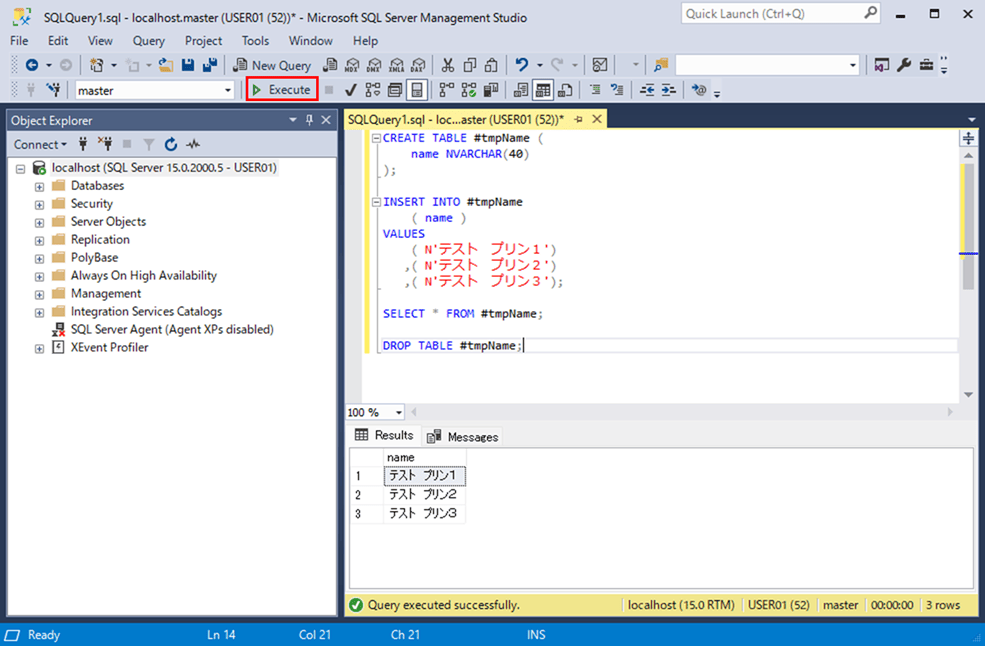
Task: Switch to the Results tab
Action: pyautogui.click(x=384, y=435)
